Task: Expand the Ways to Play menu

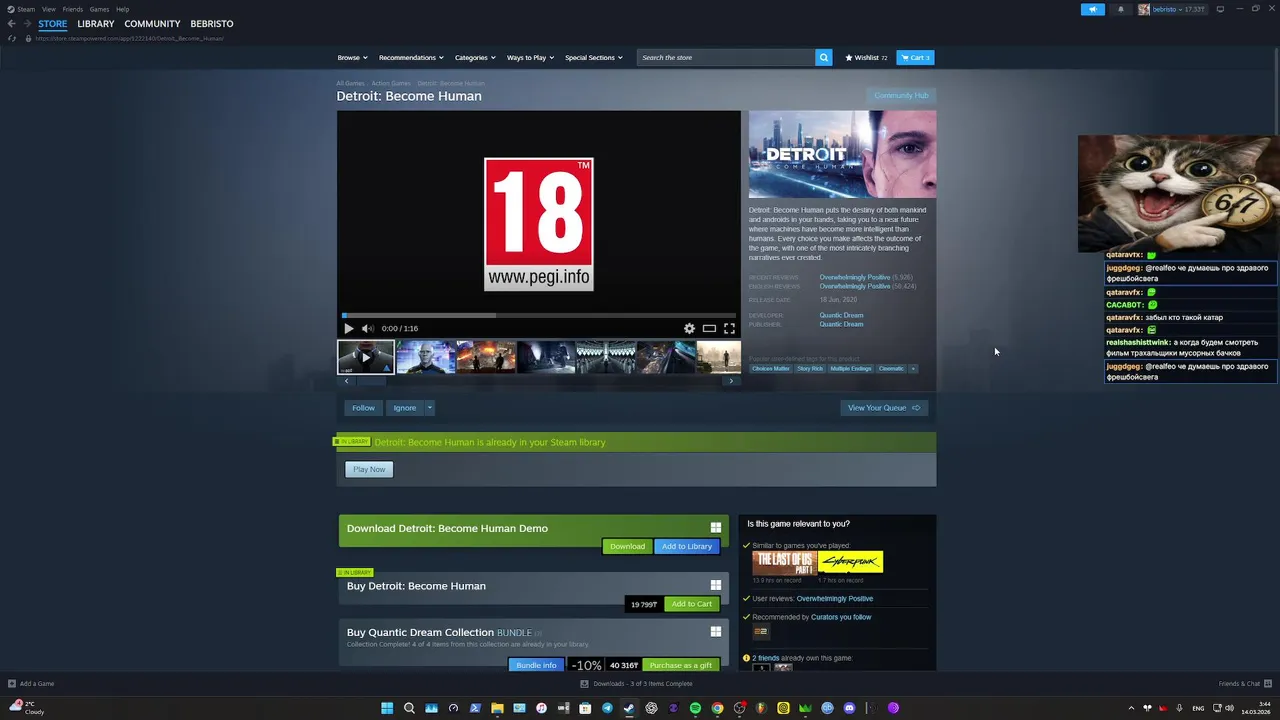Action: [x=530, y=57]
